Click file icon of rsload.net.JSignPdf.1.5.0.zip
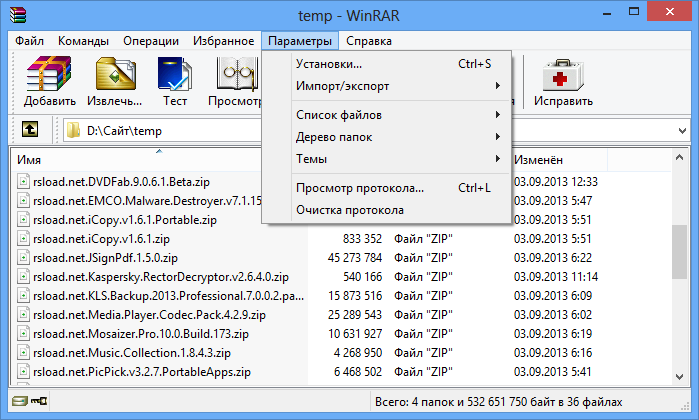699x420 pixels. point(23,258)
